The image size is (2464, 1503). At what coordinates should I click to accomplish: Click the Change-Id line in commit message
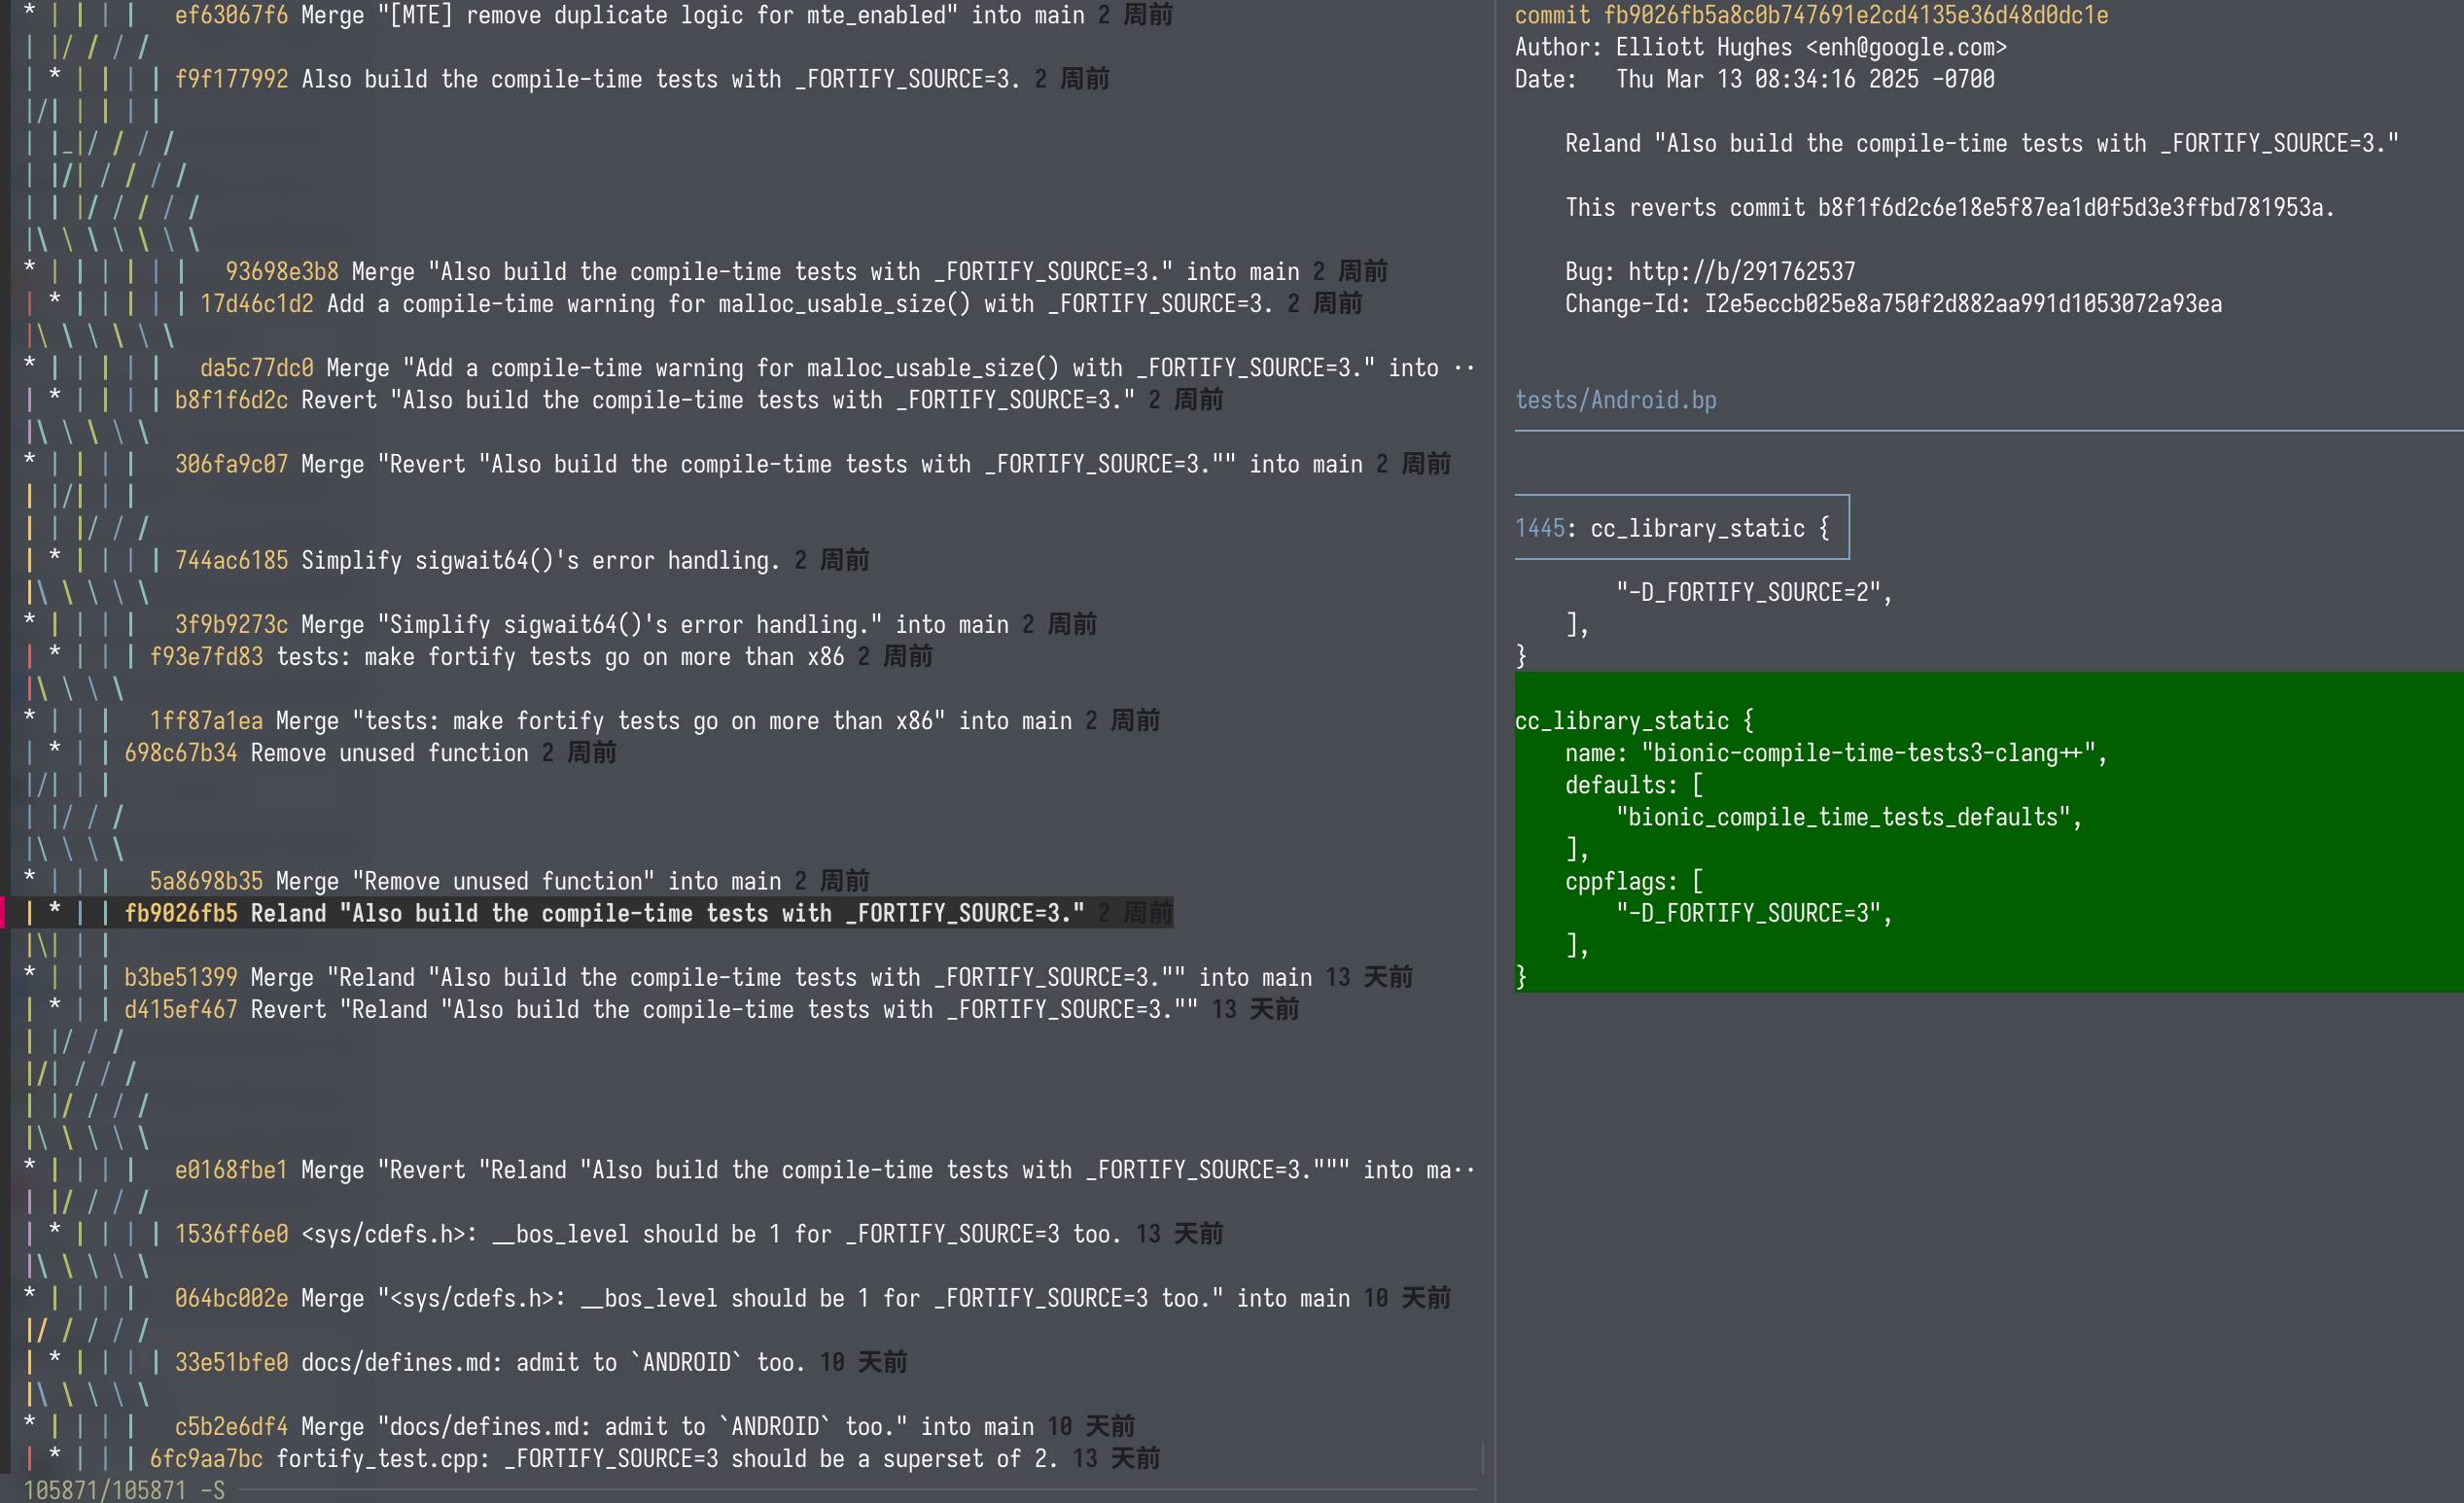point(1893,303)
